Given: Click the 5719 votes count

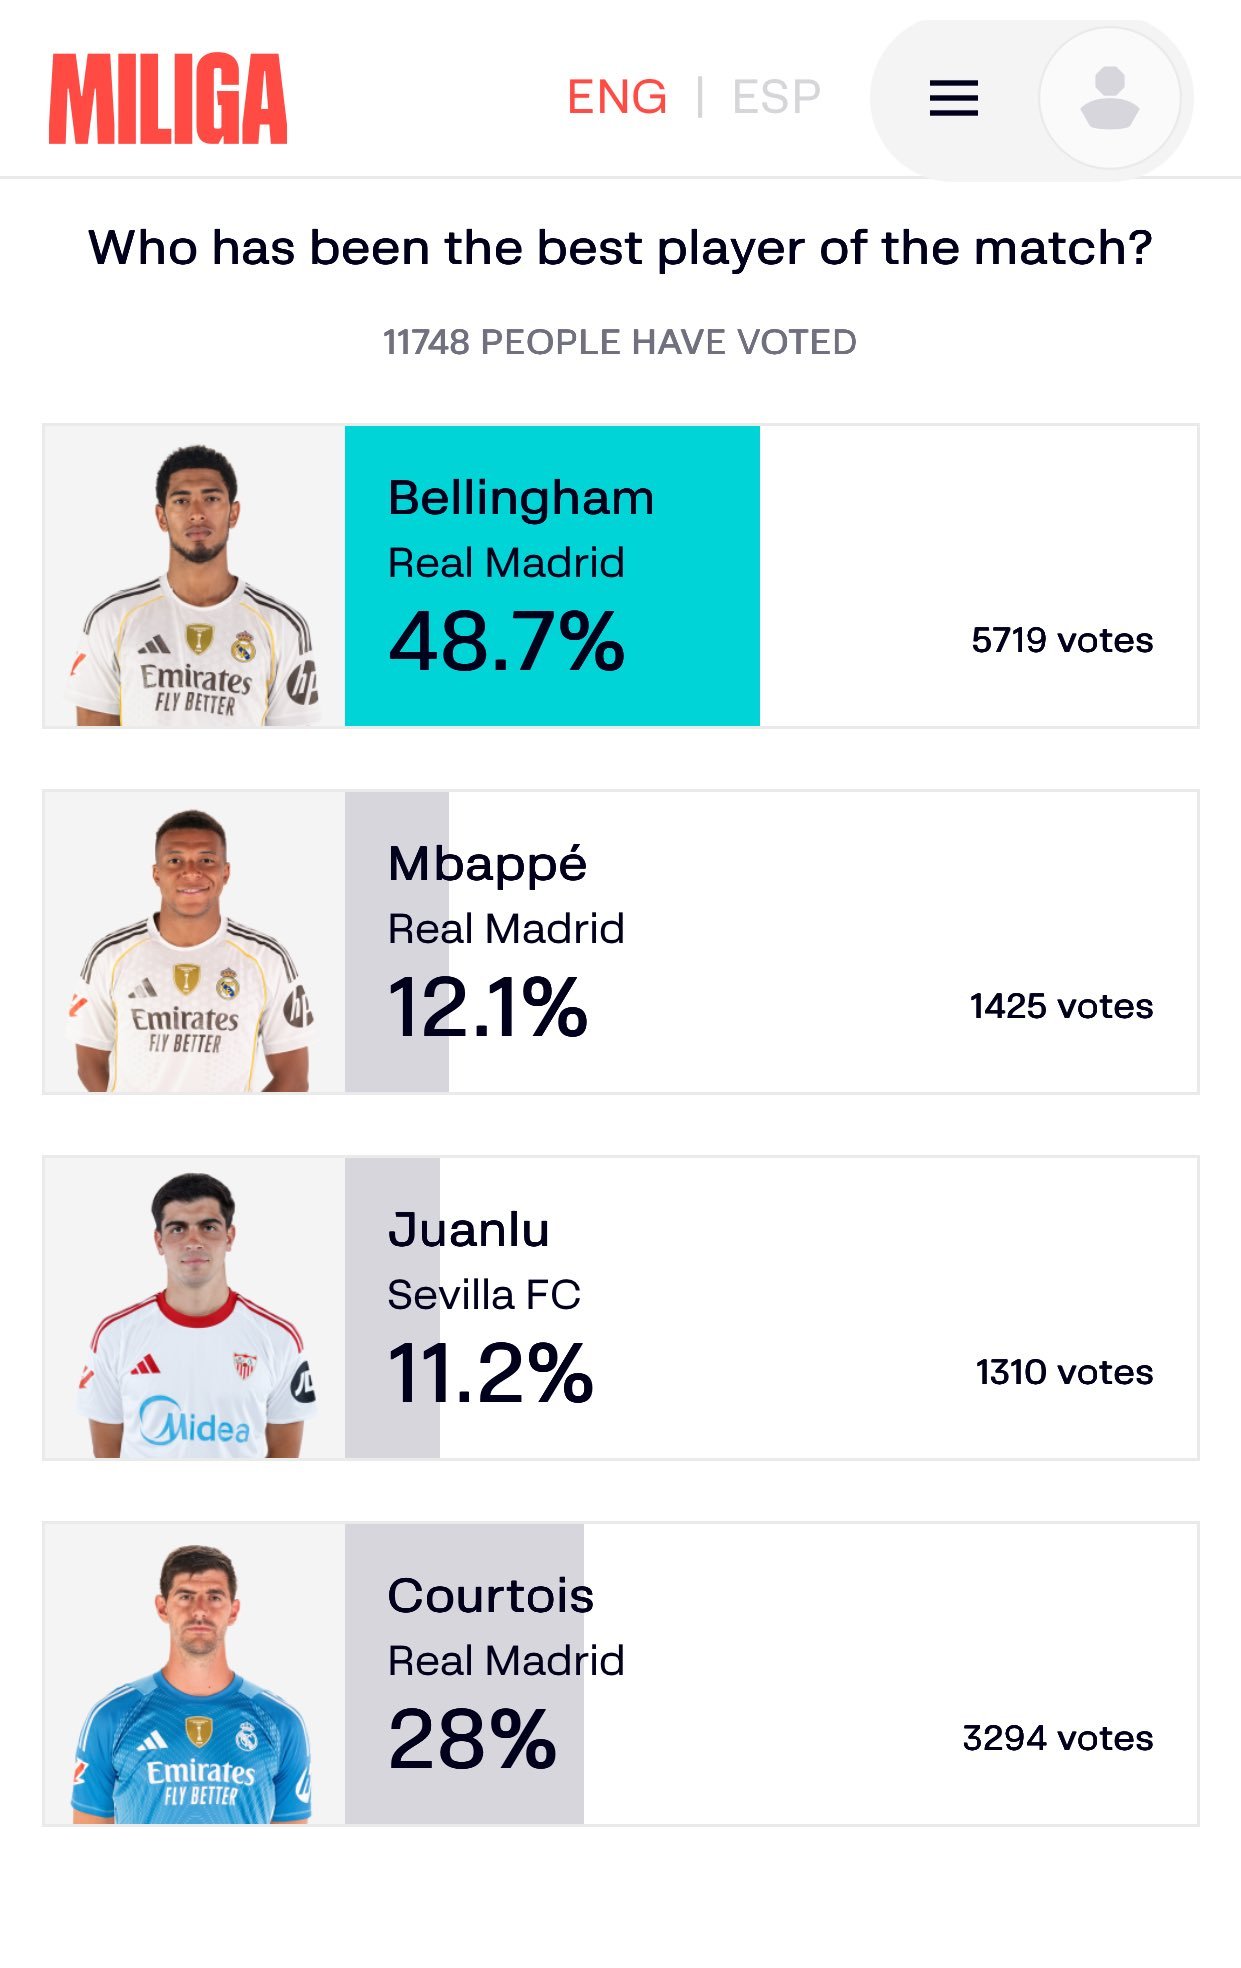Looking at the screenshot, I should point(1062,640).
